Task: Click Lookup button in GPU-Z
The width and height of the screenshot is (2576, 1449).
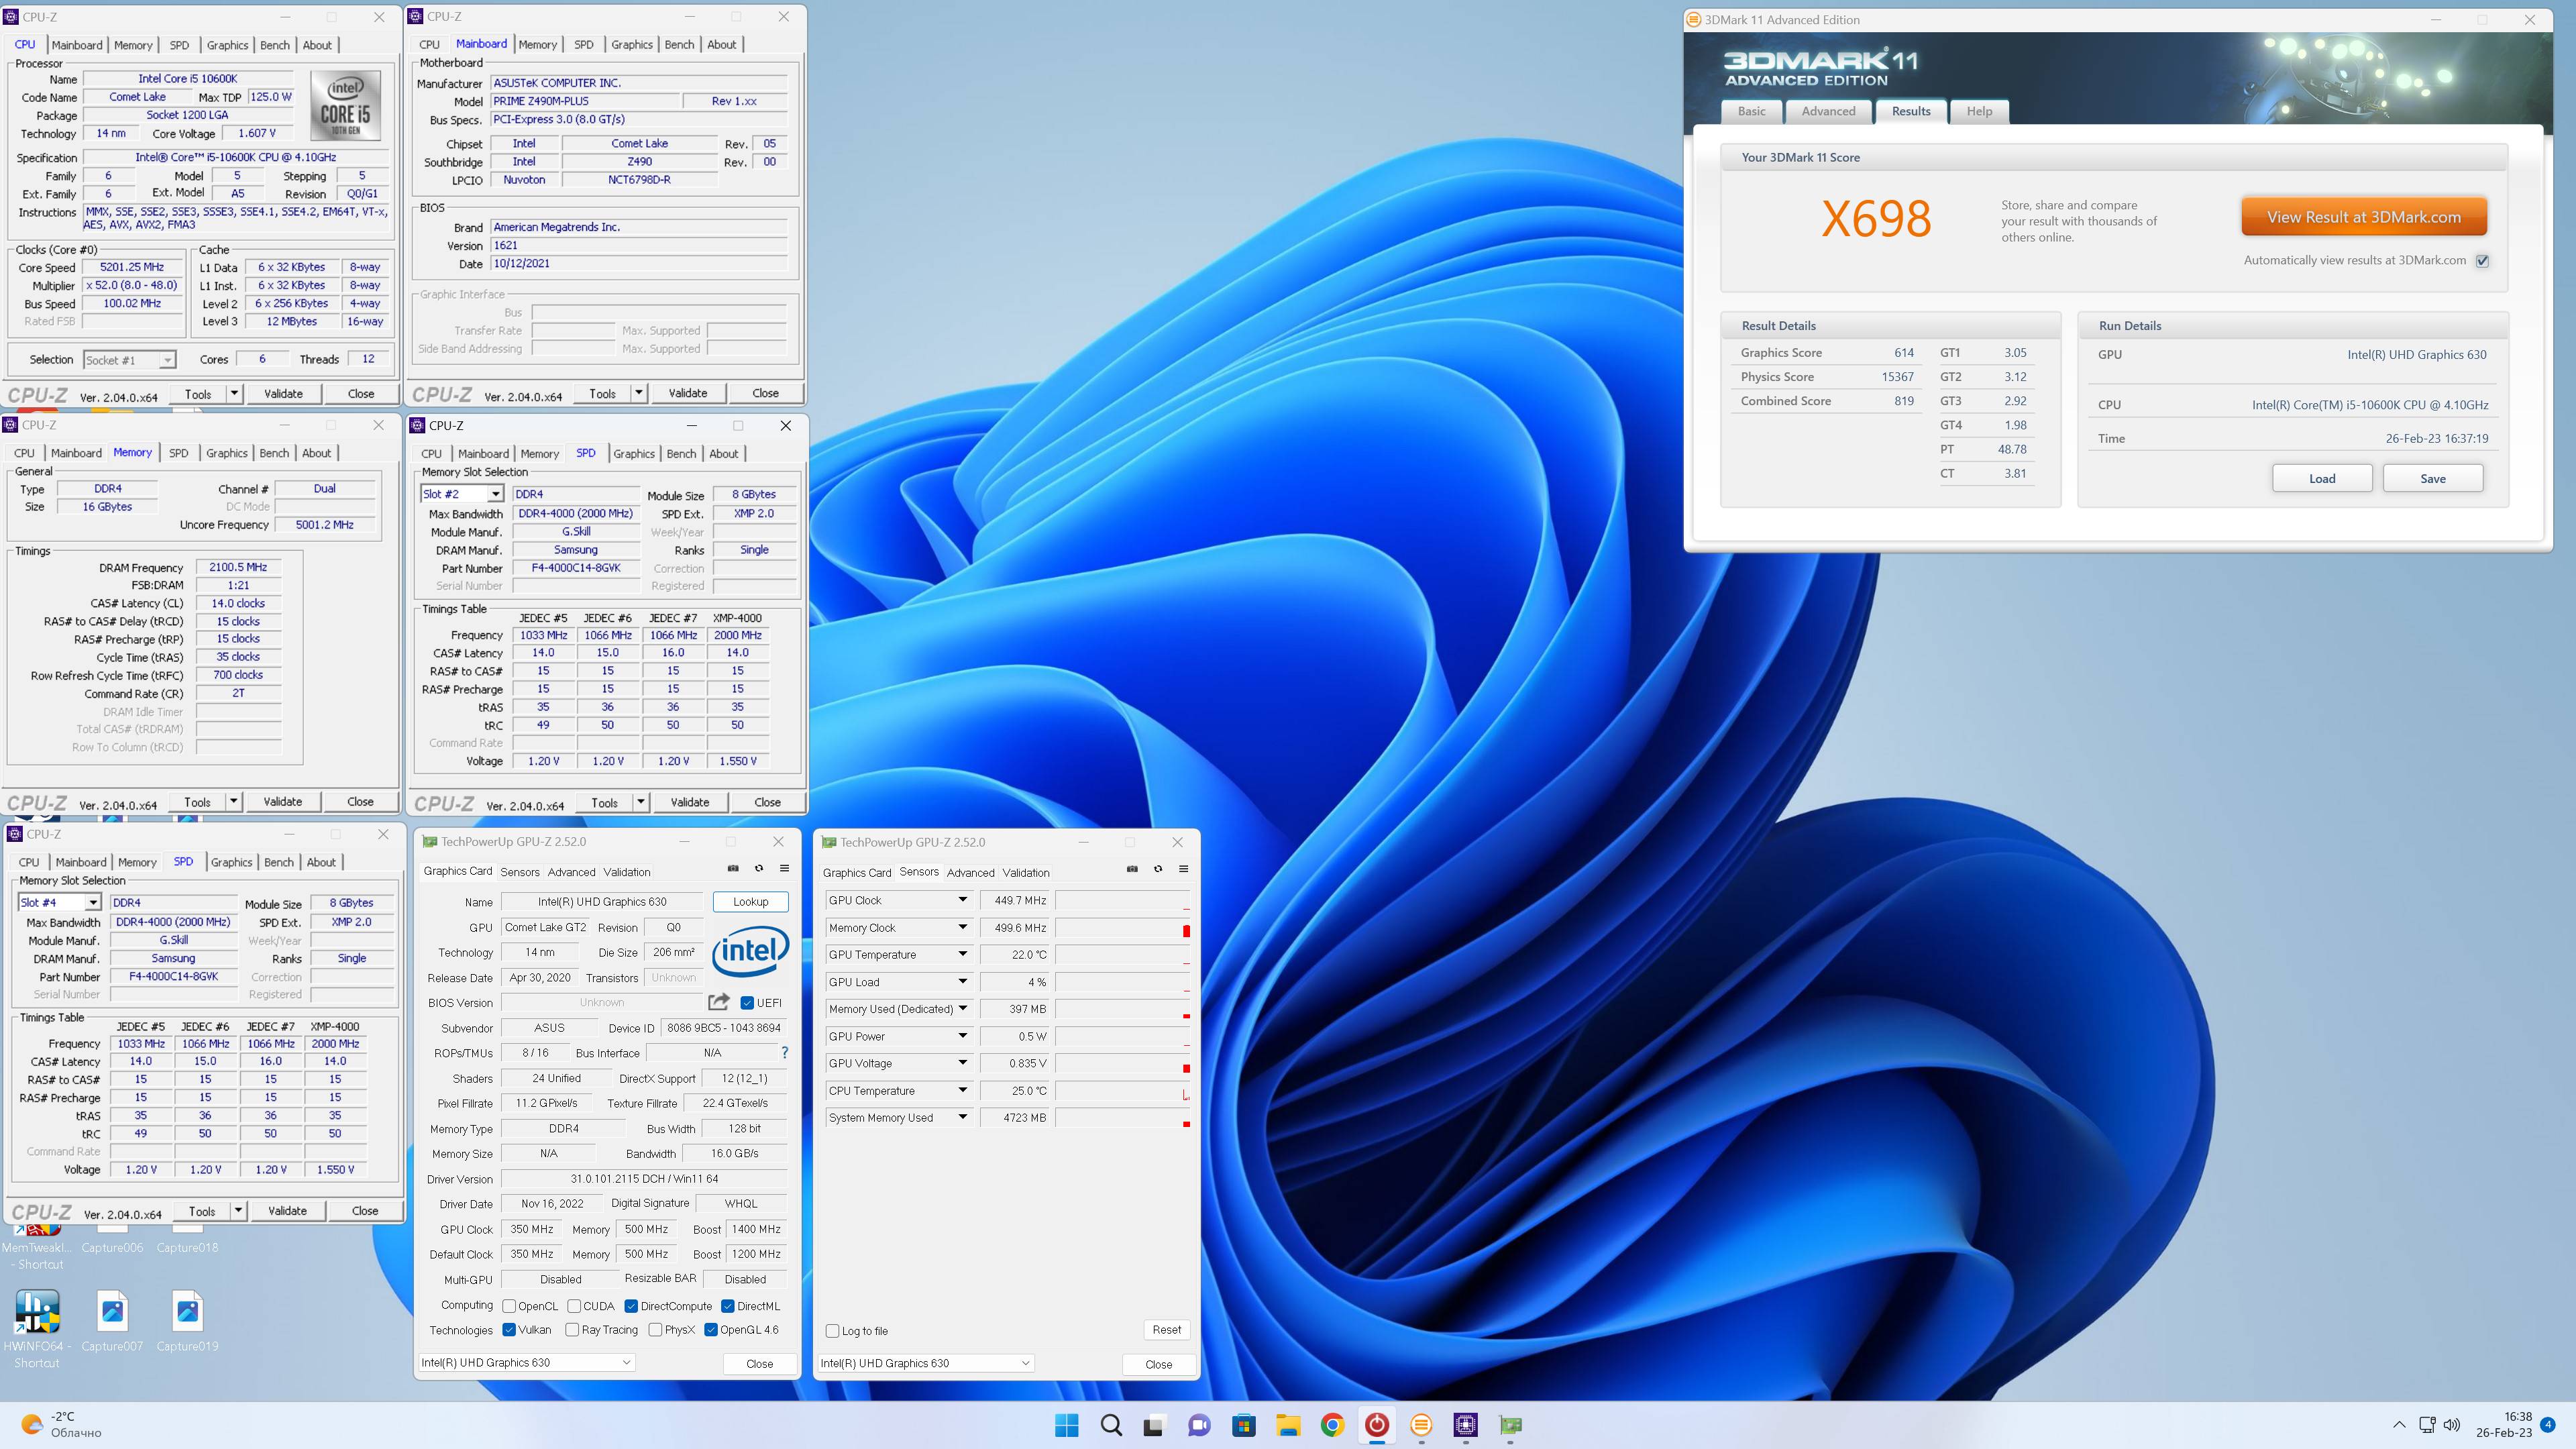Action: click(x=750, y=901)
